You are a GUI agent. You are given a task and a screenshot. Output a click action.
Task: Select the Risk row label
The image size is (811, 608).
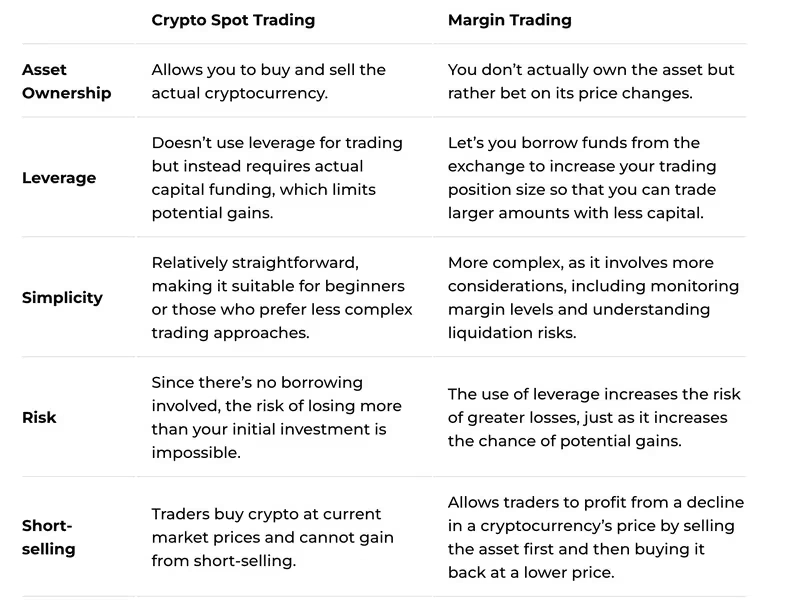coord(39,417)
